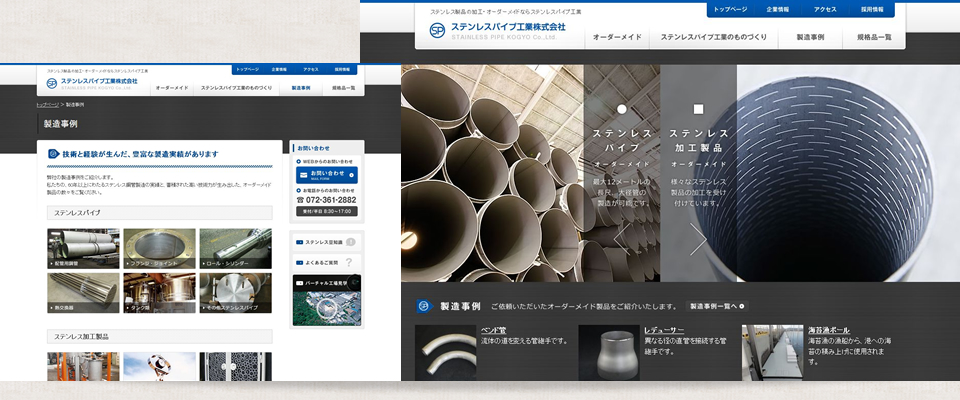Open 企業情報 in left page top menu

click(279, 70)
